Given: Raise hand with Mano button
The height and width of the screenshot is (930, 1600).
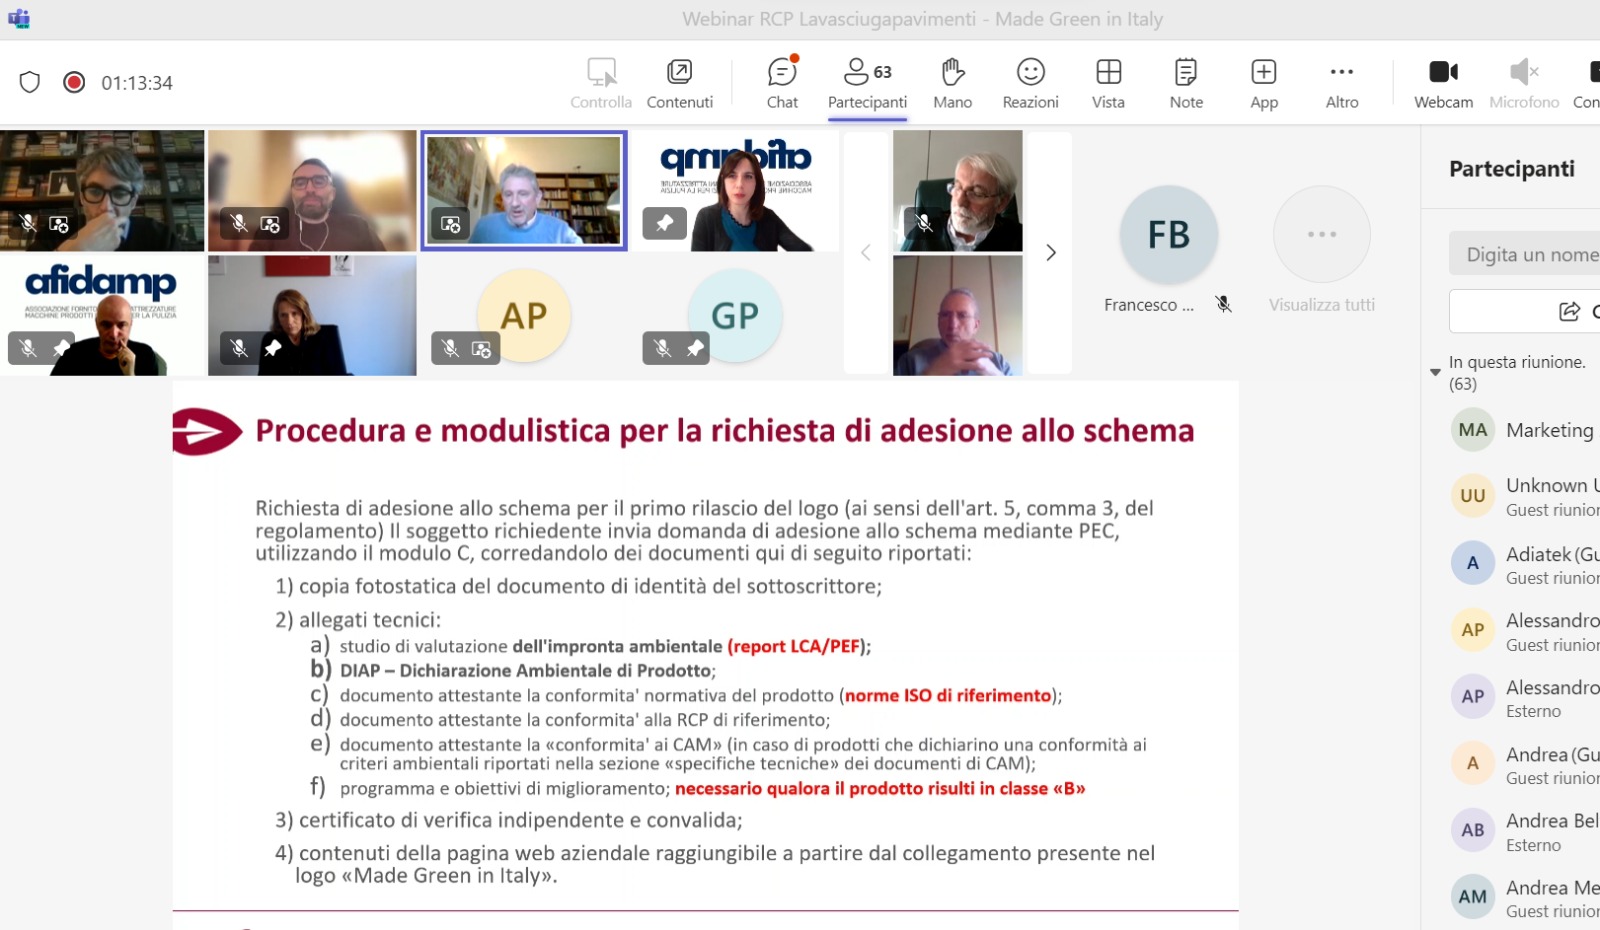Looking at the screenshot, I should [952, 83].
